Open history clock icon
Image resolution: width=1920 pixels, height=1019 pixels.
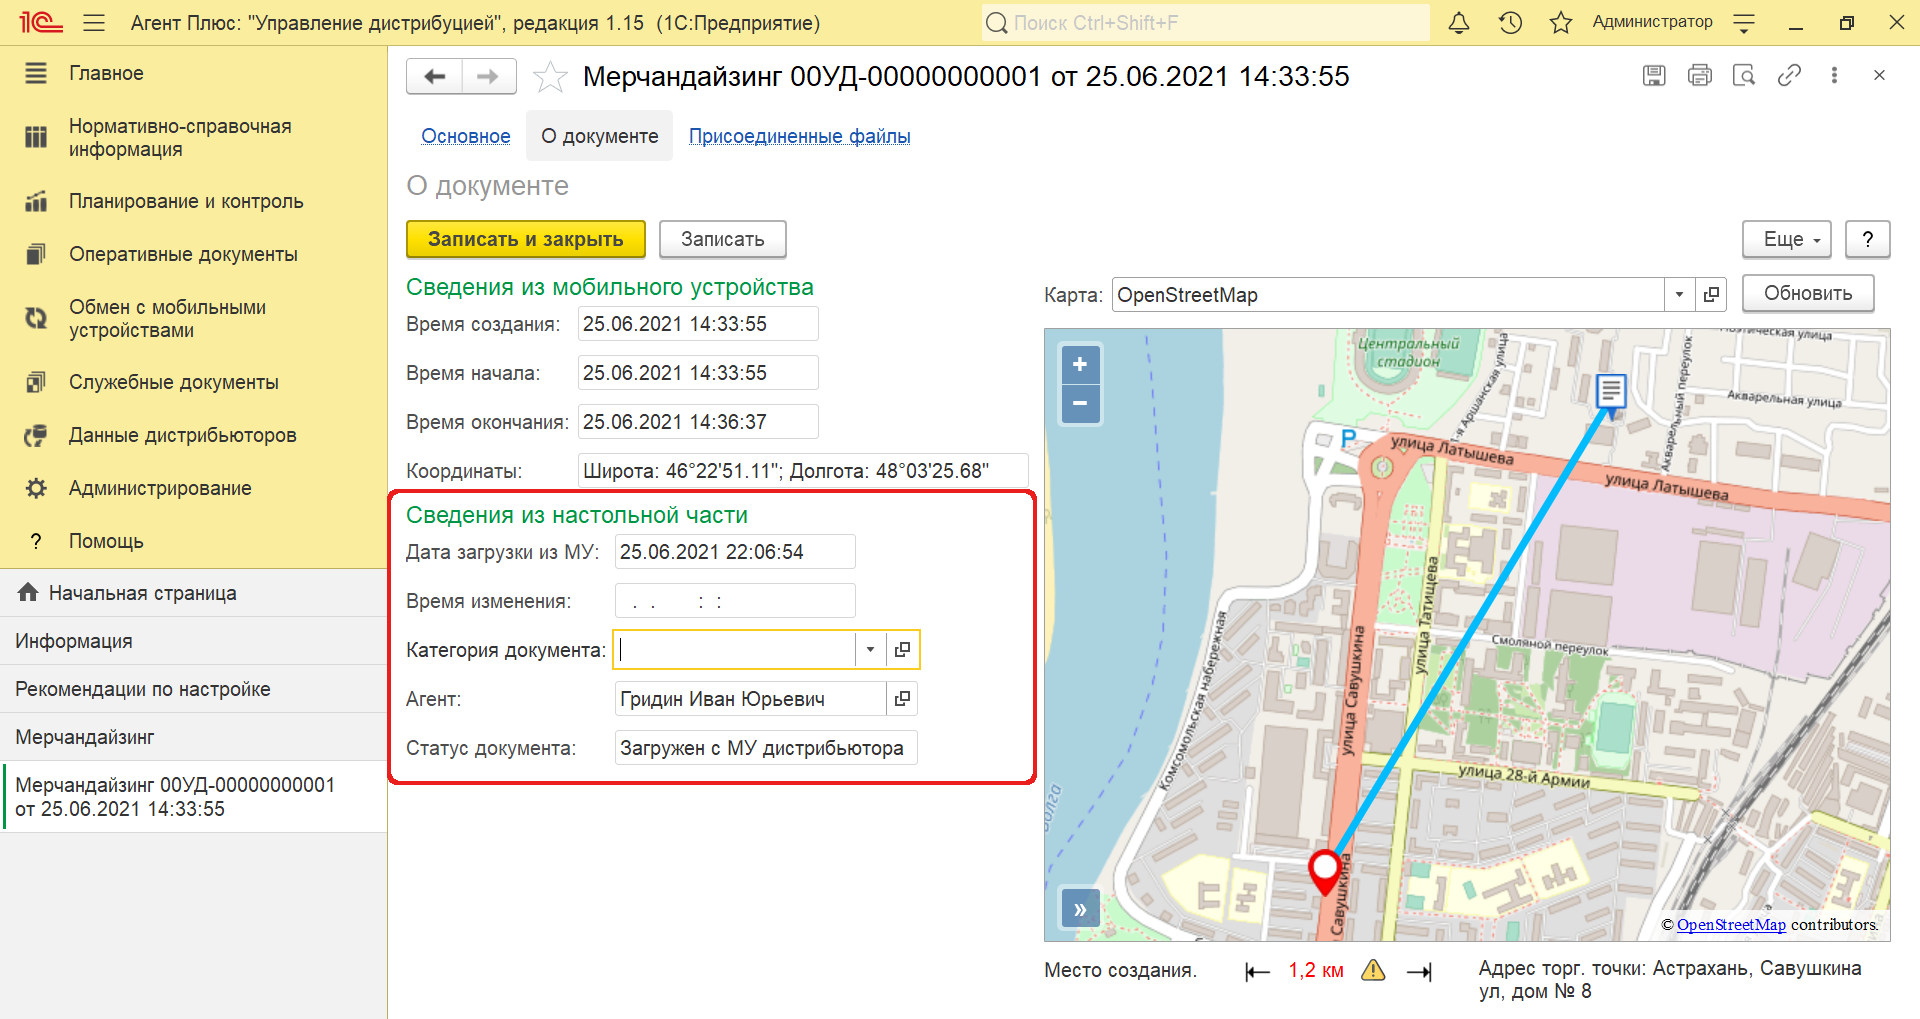[x=1510, y=22]
